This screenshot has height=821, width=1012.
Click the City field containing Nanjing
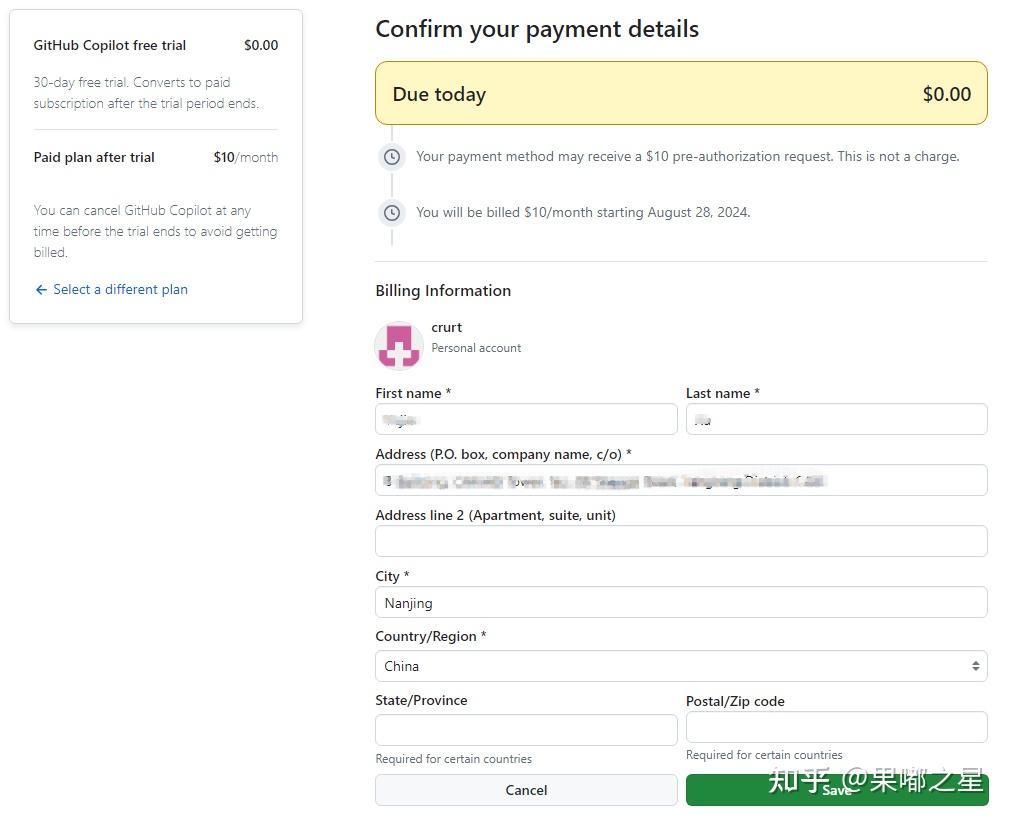(681, 603)
